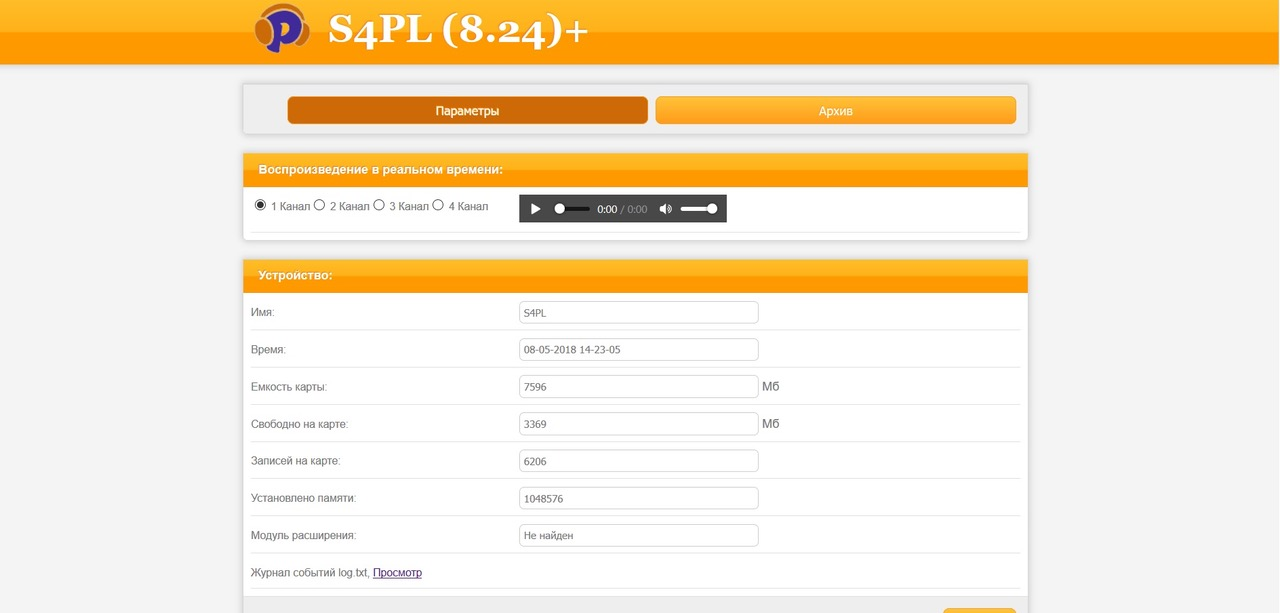Click the Записей на карте field
This screenshot has width=1280, height=613.
click(x=638, y=461)
